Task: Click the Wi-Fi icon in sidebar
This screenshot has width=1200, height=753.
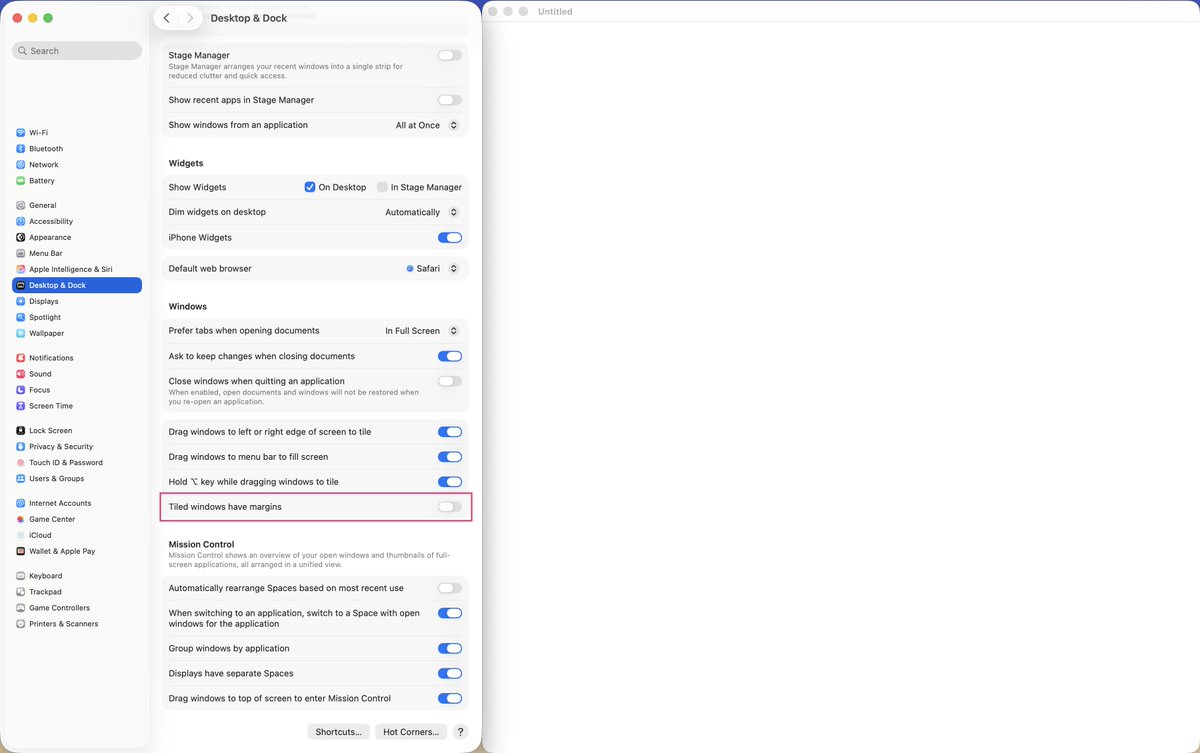Action: pos(20,133)
